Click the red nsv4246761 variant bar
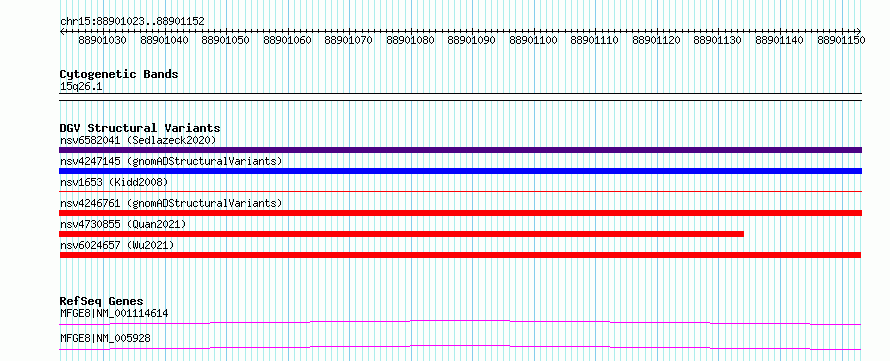The height and width of the screenshot is (361, 890). click(460, 213)
